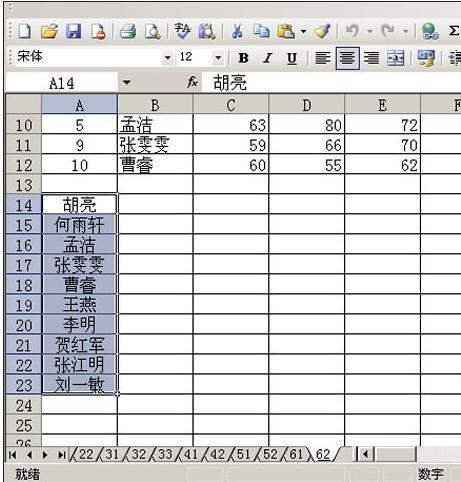Image resolution: width=461 pixels, height=482 pixels.
Task: Click the Permission icon next to Save
Action: (x=98, y=32)
